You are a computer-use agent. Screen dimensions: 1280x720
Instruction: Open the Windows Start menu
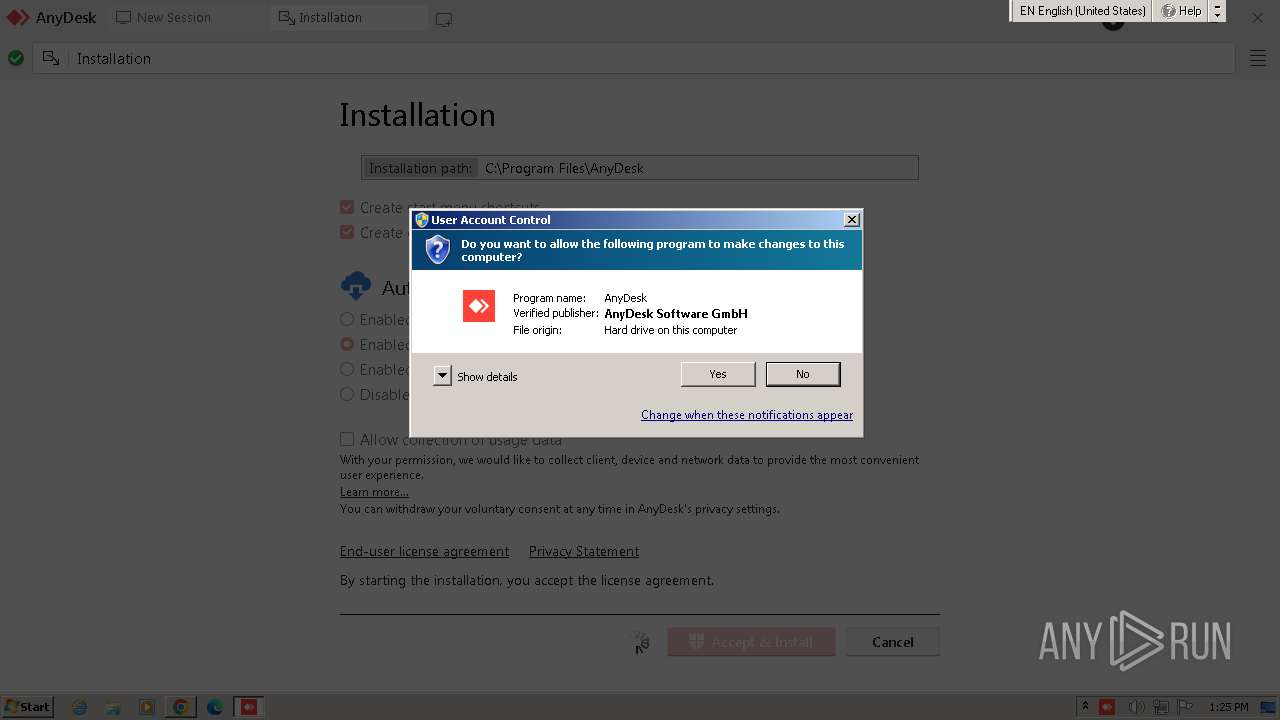pos(28,706)
